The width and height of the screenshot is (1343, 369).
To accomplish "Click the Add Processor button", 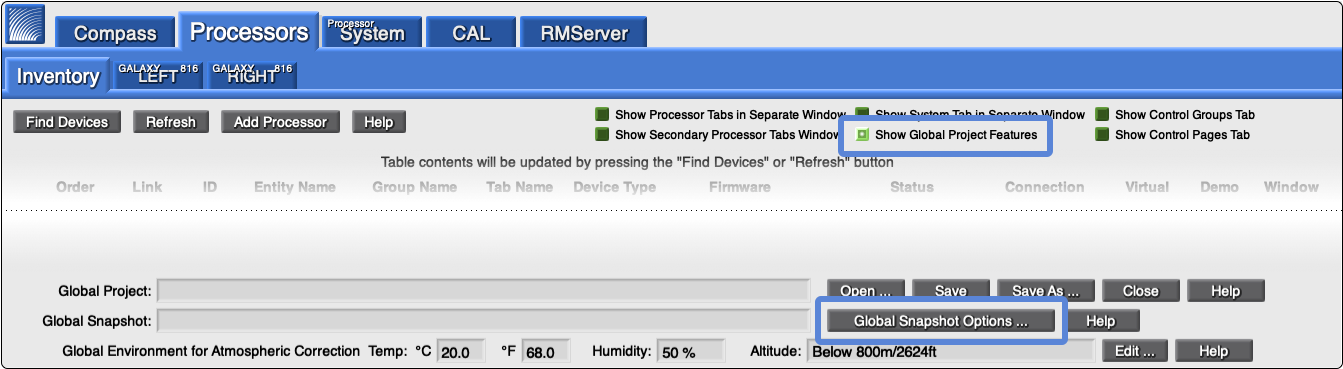I will coord(280,122).
